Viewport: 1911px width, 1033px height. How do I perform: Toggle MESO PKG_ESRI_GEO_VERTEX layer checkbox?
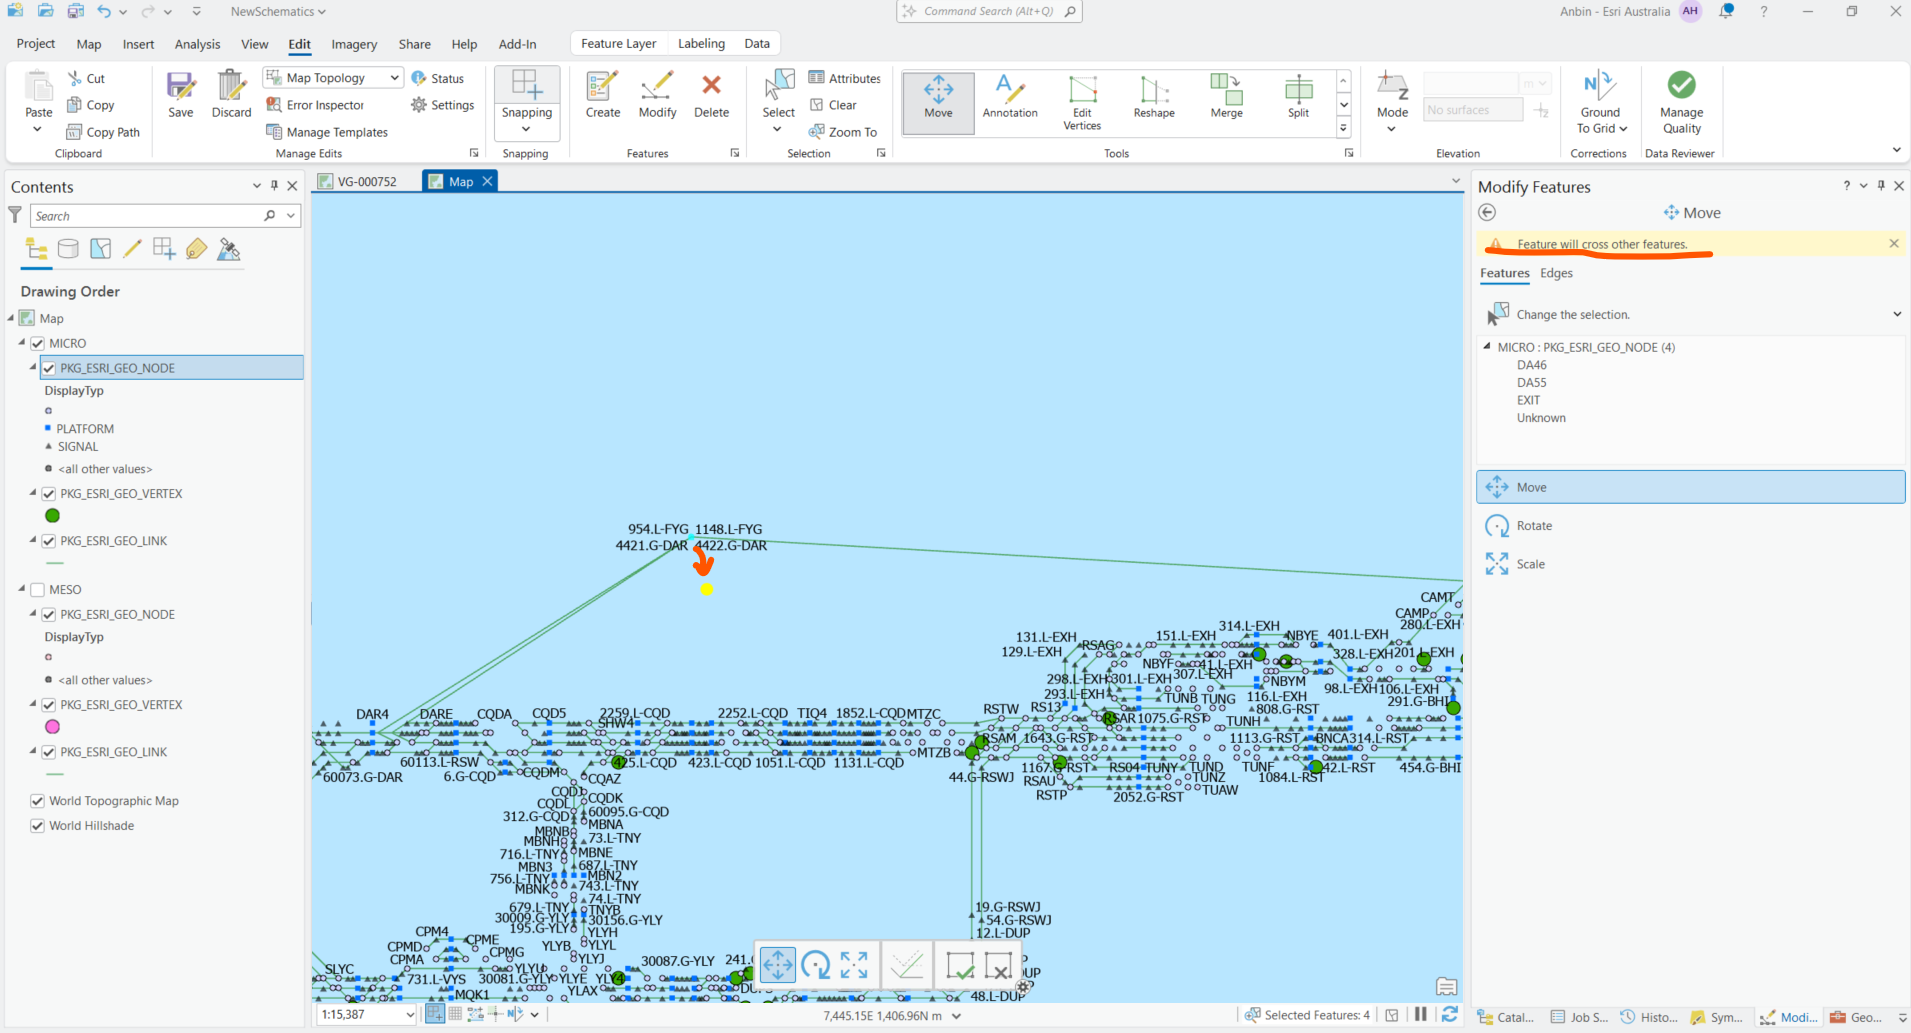coord(48,705)
